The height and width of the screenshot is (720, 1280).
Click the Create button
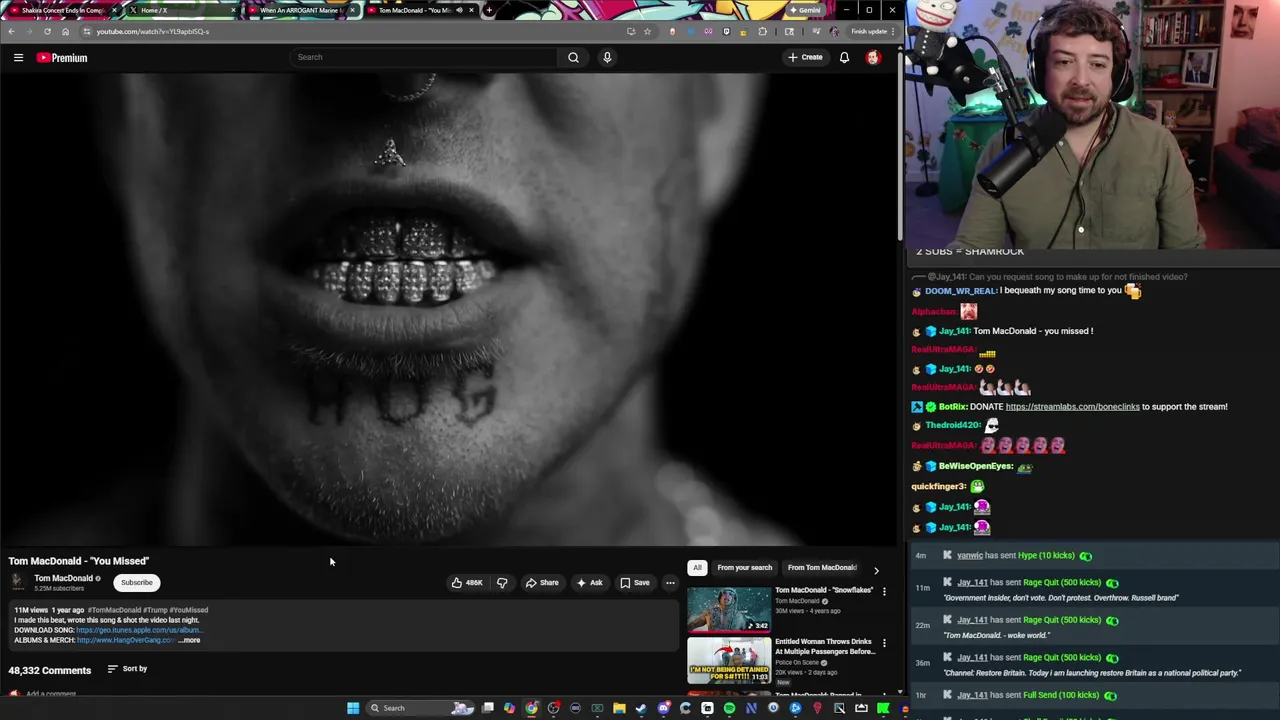click(x=805, y=57)
